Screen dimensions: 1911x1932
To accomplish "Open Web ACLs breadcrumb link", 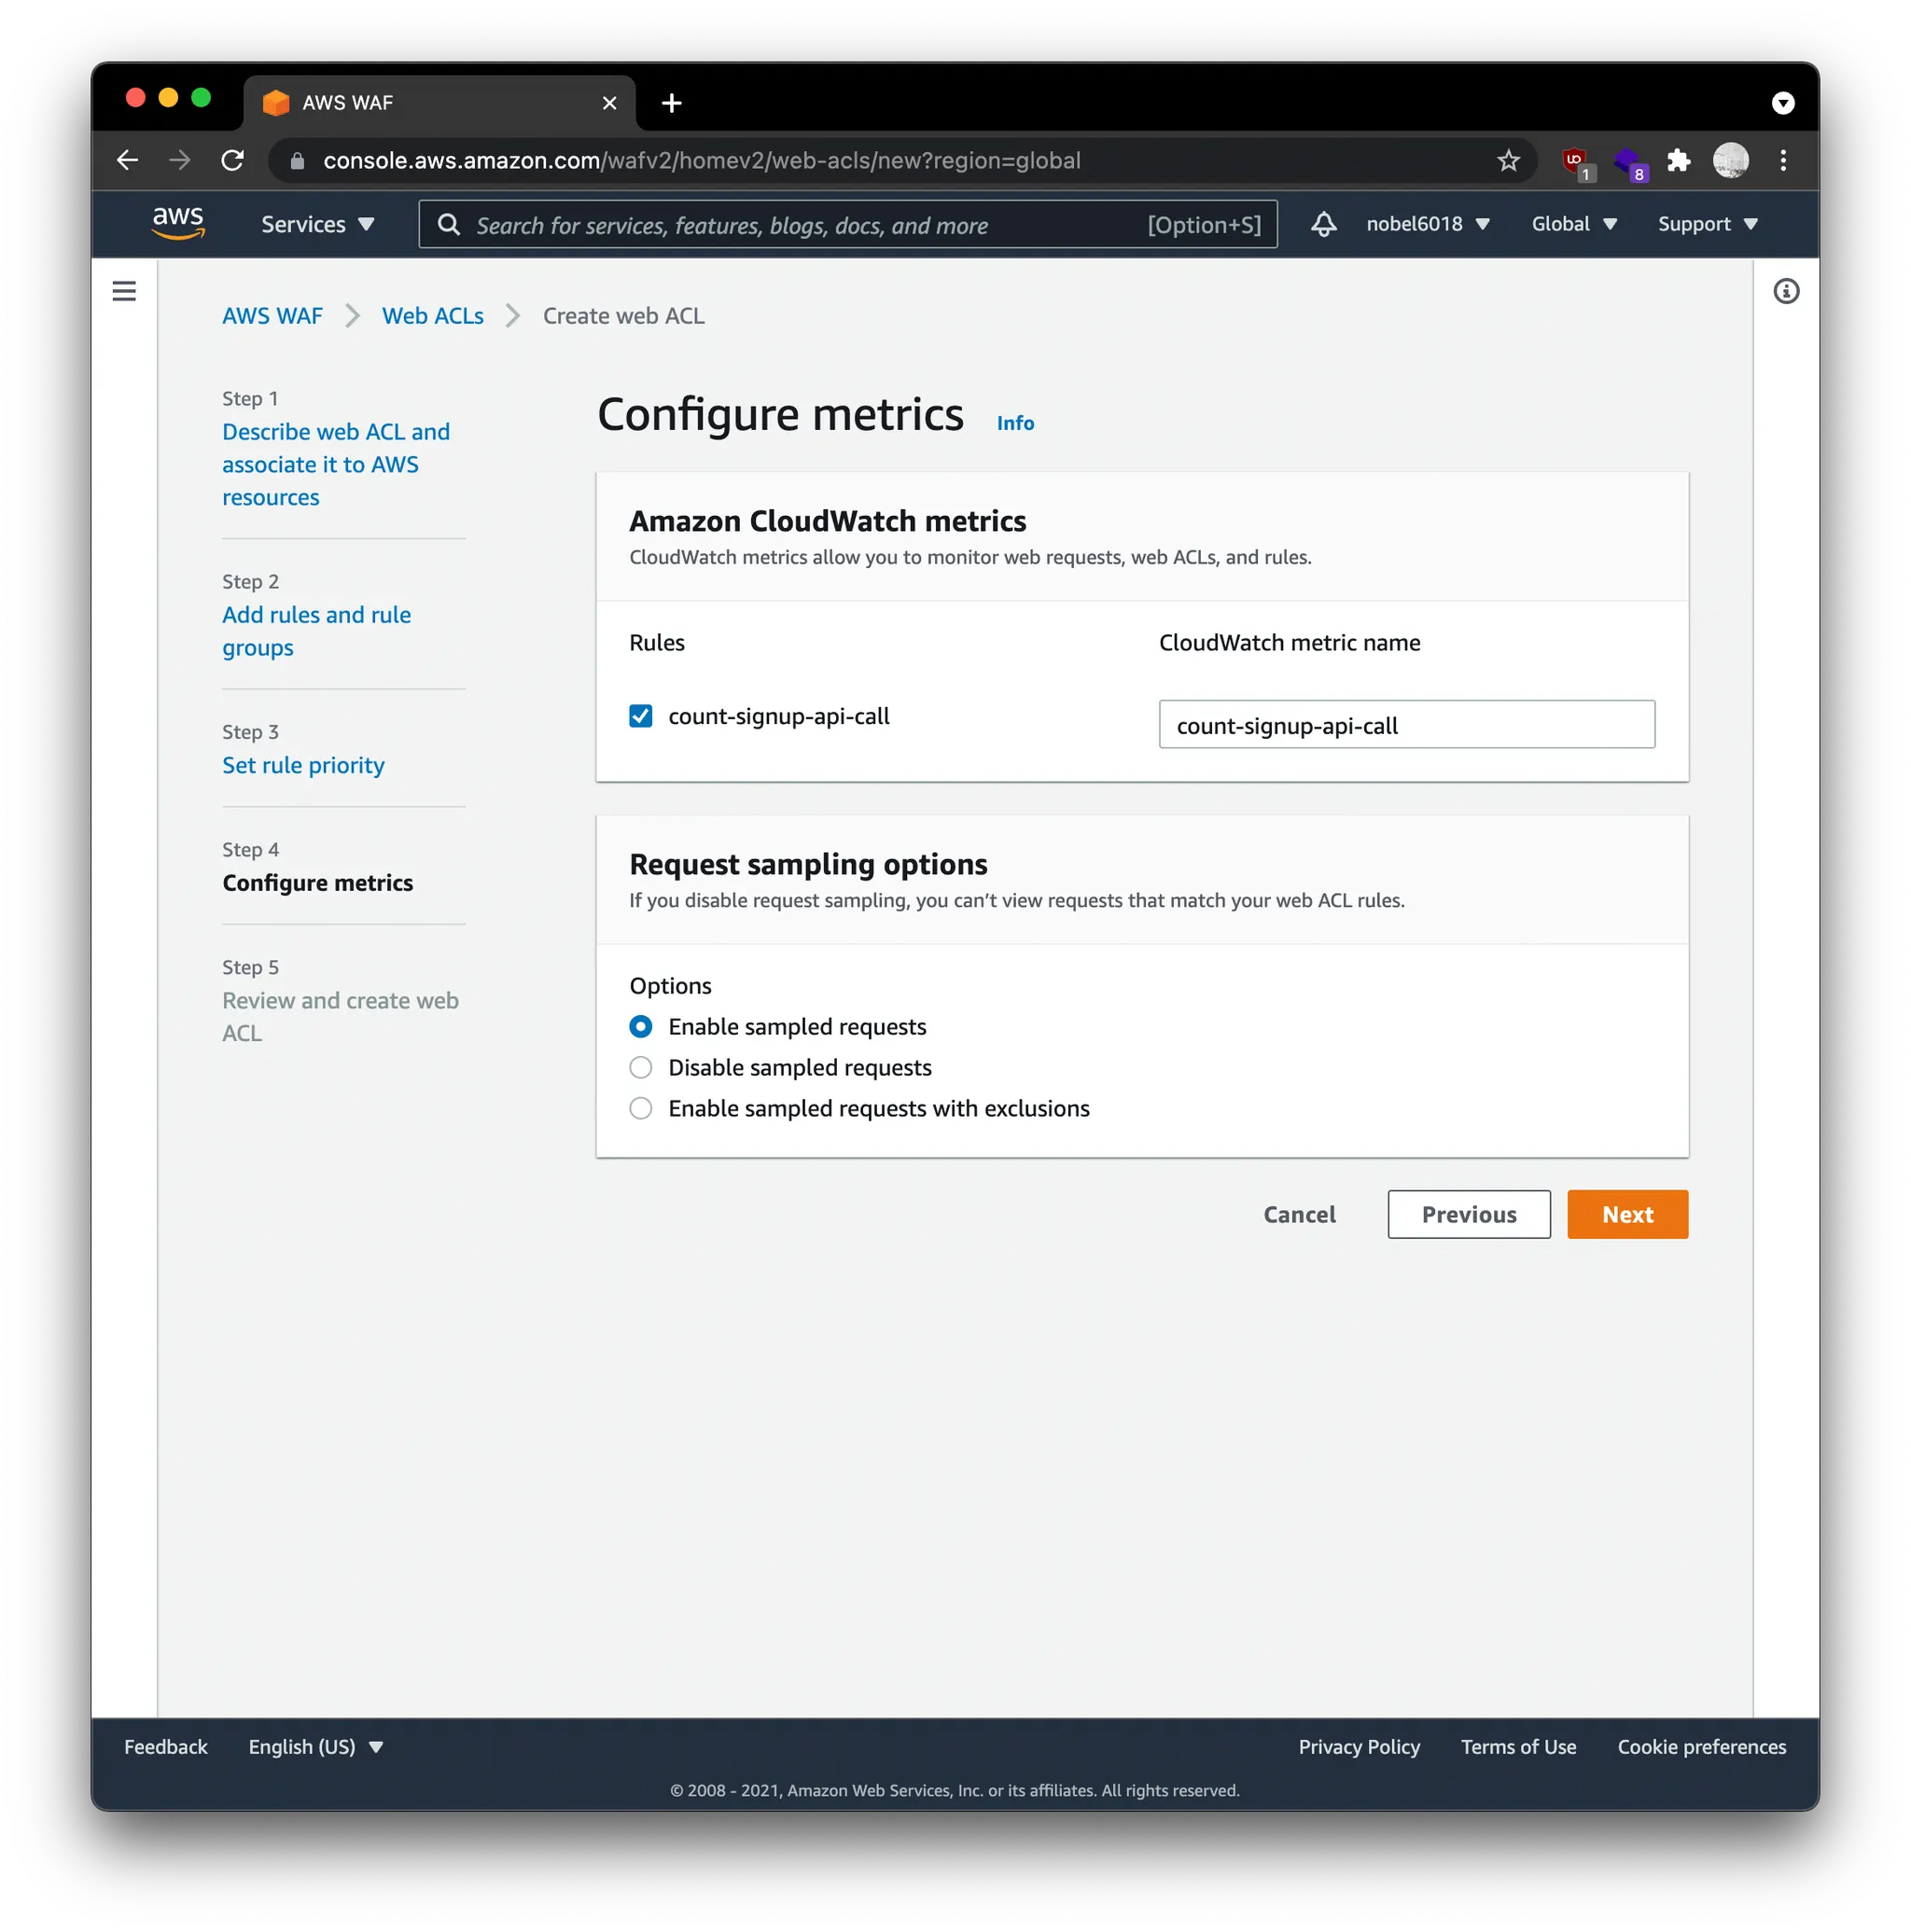I will click(x=432, y=316).
